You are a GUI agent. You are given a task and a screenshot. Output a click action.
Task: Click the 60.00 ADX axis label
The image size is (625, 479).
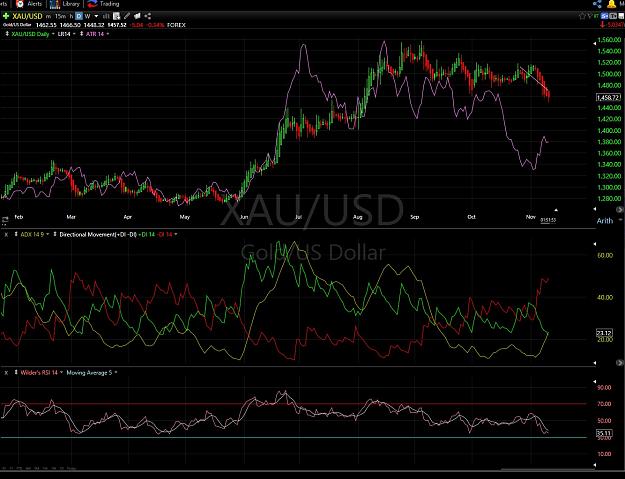(605, 255)
